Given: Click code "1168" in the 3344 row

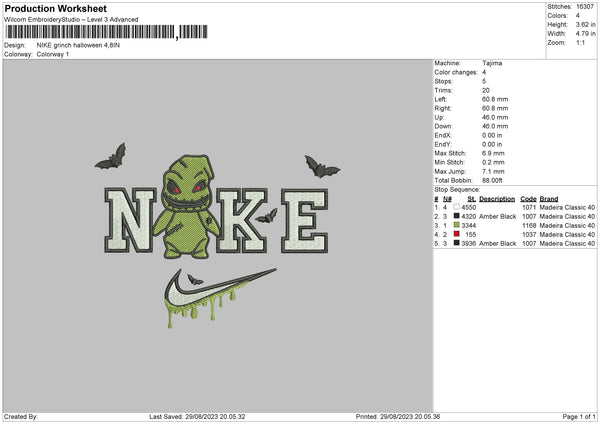Looking at the screenshot, I should click(529, 225).
